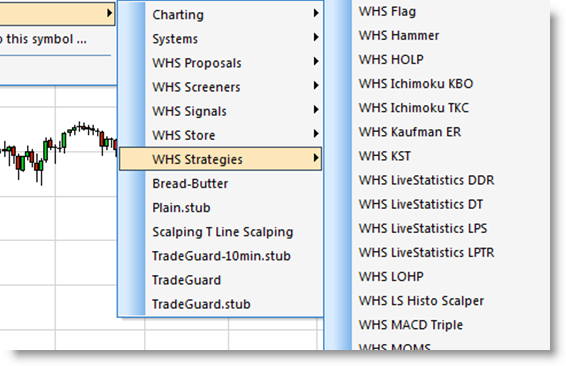Choose WHS LiveStatistics DDR

point(426,180)
